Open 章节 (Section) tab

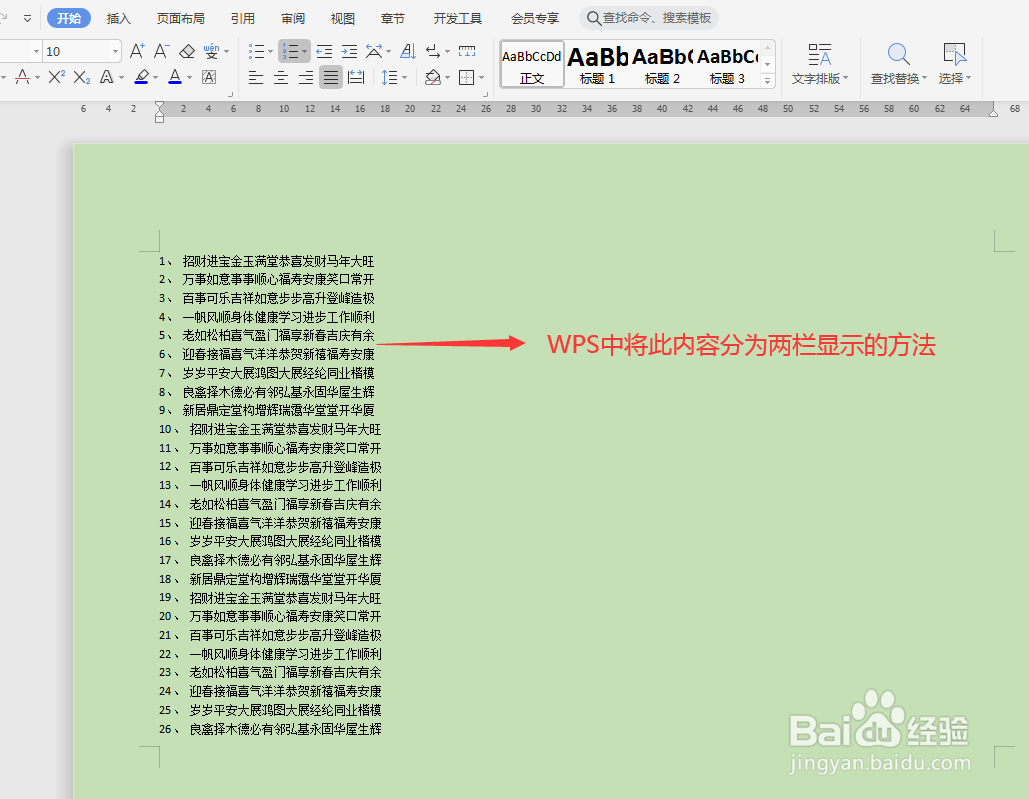click(392, 18)
